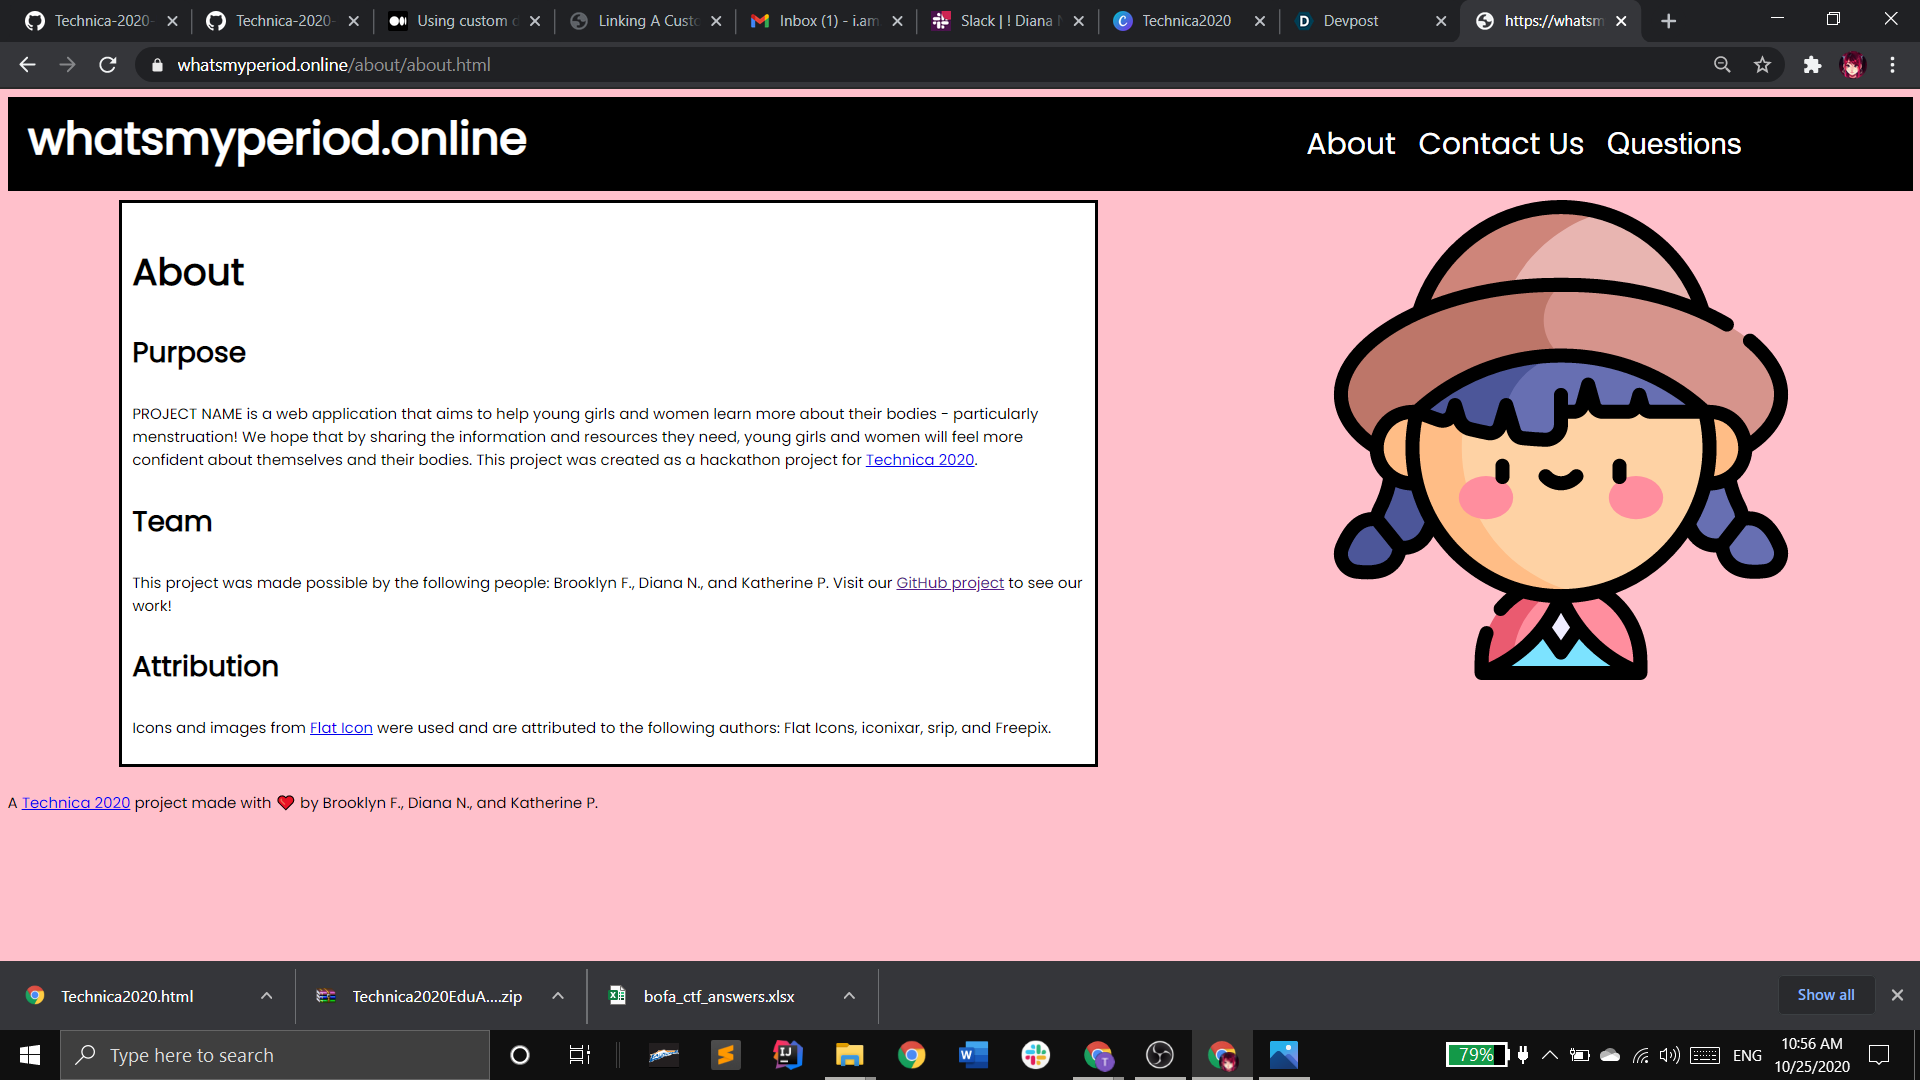Image resolution: width=1920 pixels, height=1080 pixels.
Task: Open Slack from the taskbar
Action: (x=1035, y=1055)
